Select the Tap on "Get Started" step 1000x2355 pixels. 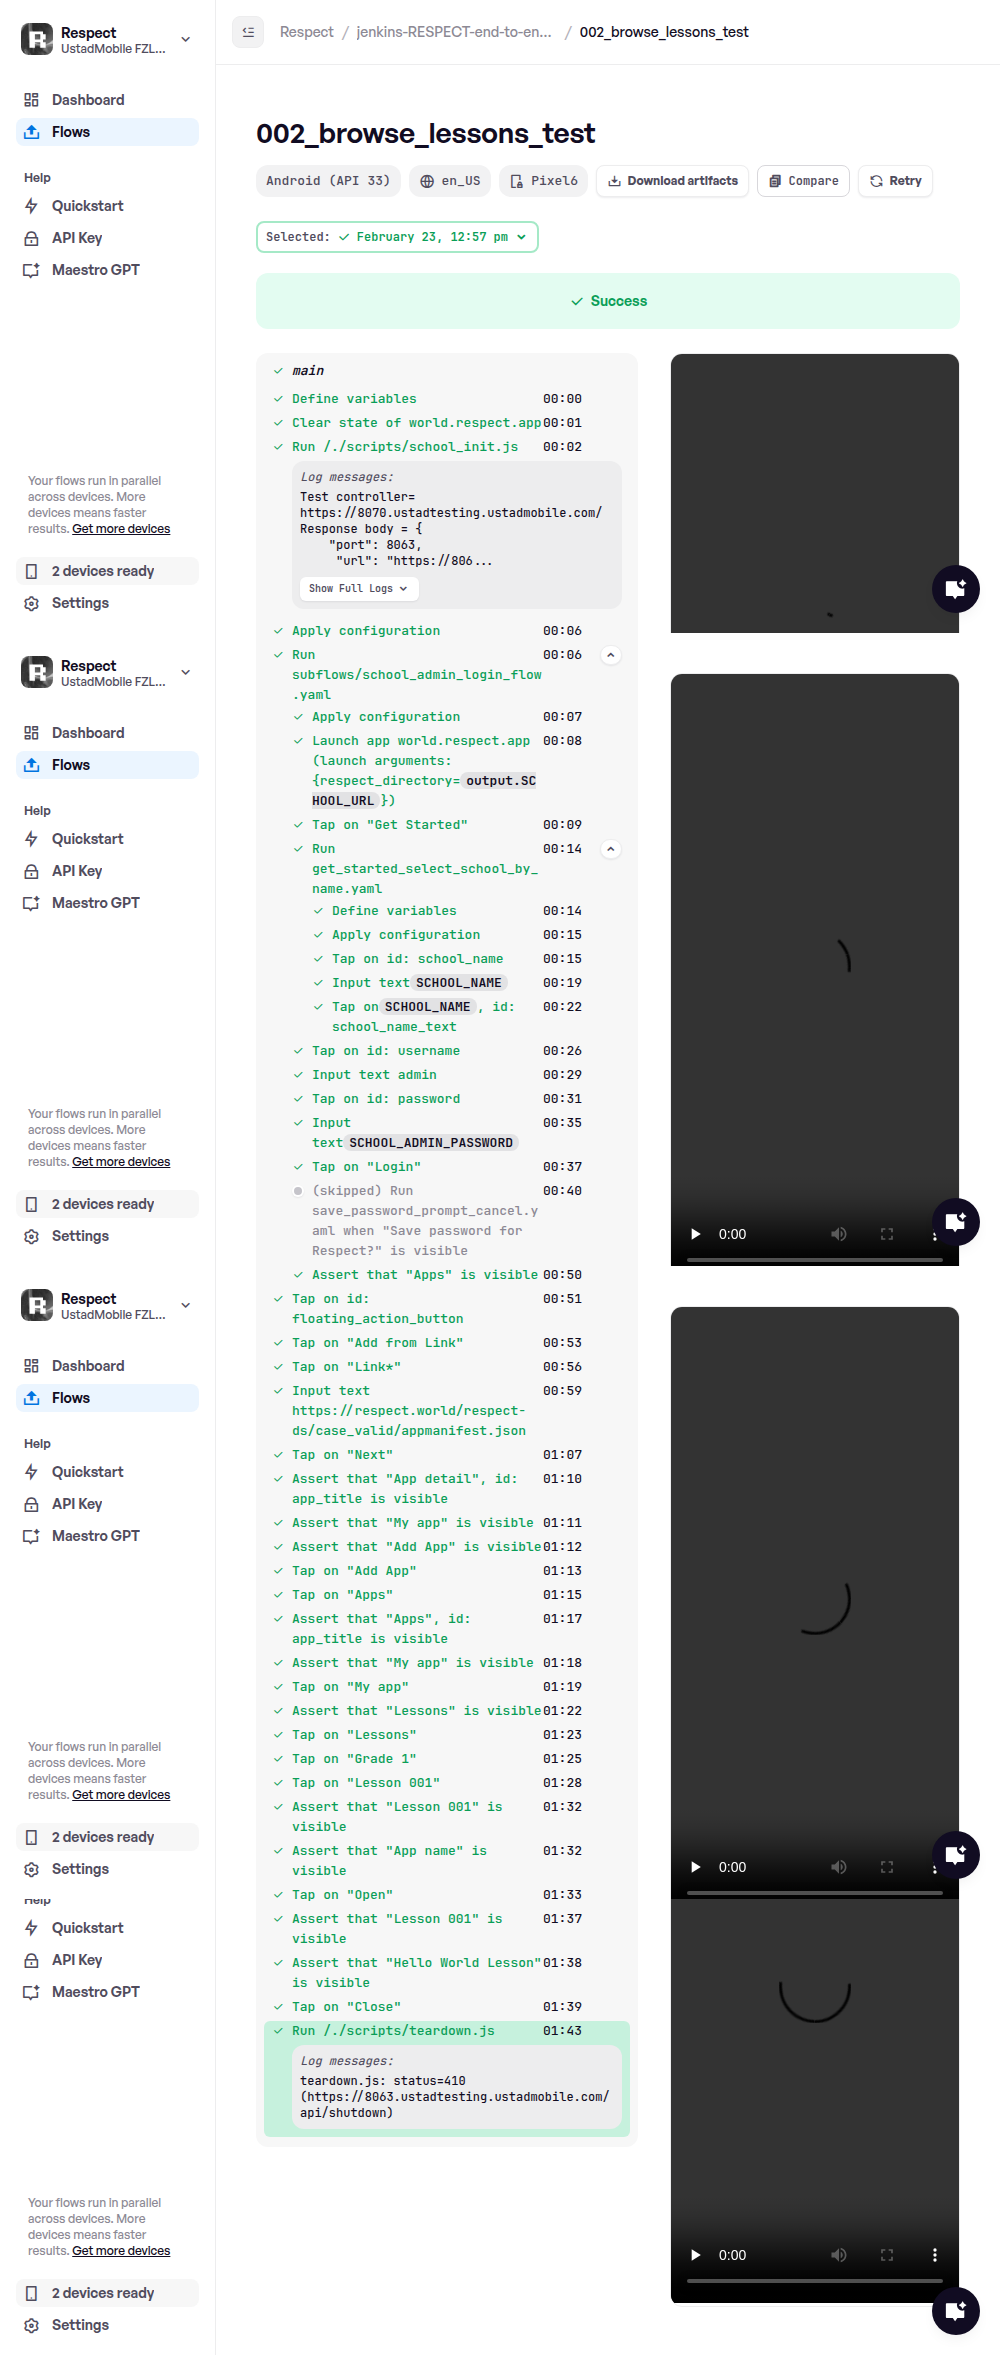(389, 825)
